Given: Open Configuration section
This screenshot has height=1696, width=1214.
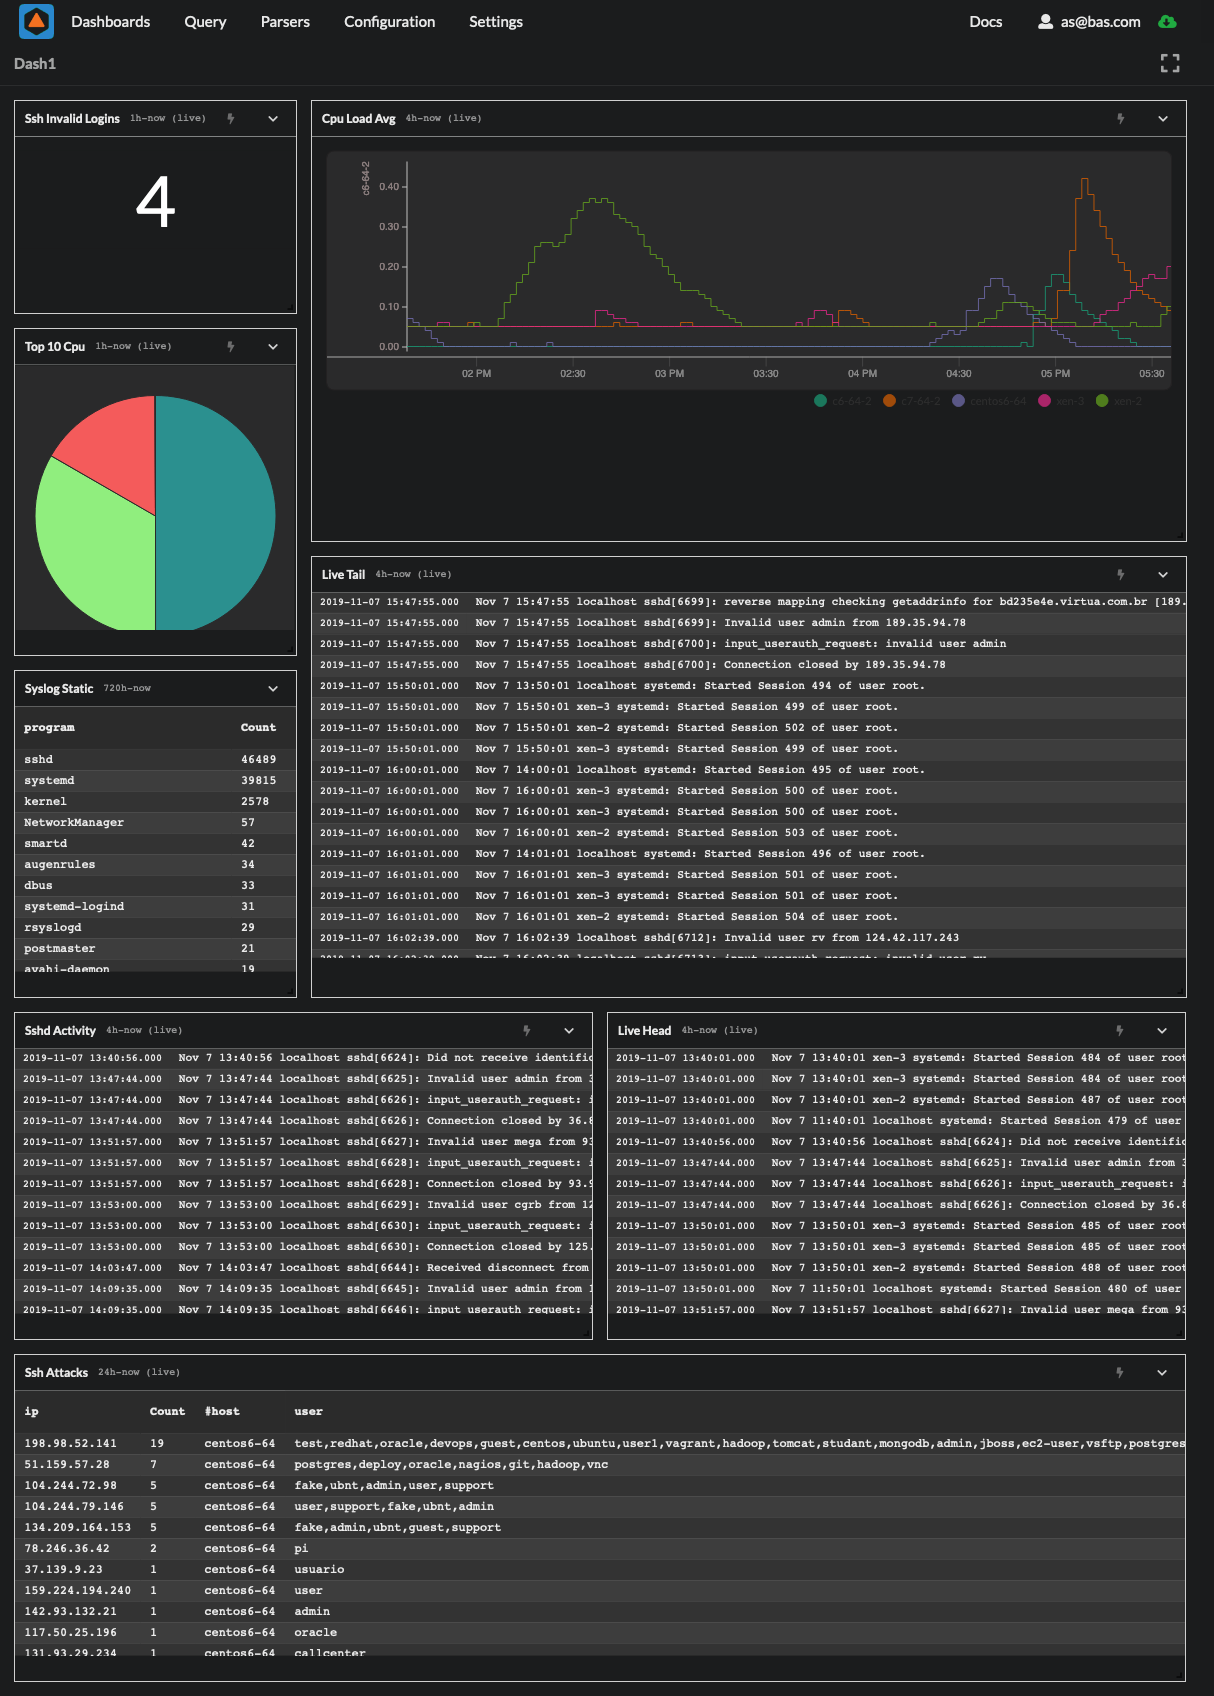Looking at the screenshot, I should [x=389, y=22].
